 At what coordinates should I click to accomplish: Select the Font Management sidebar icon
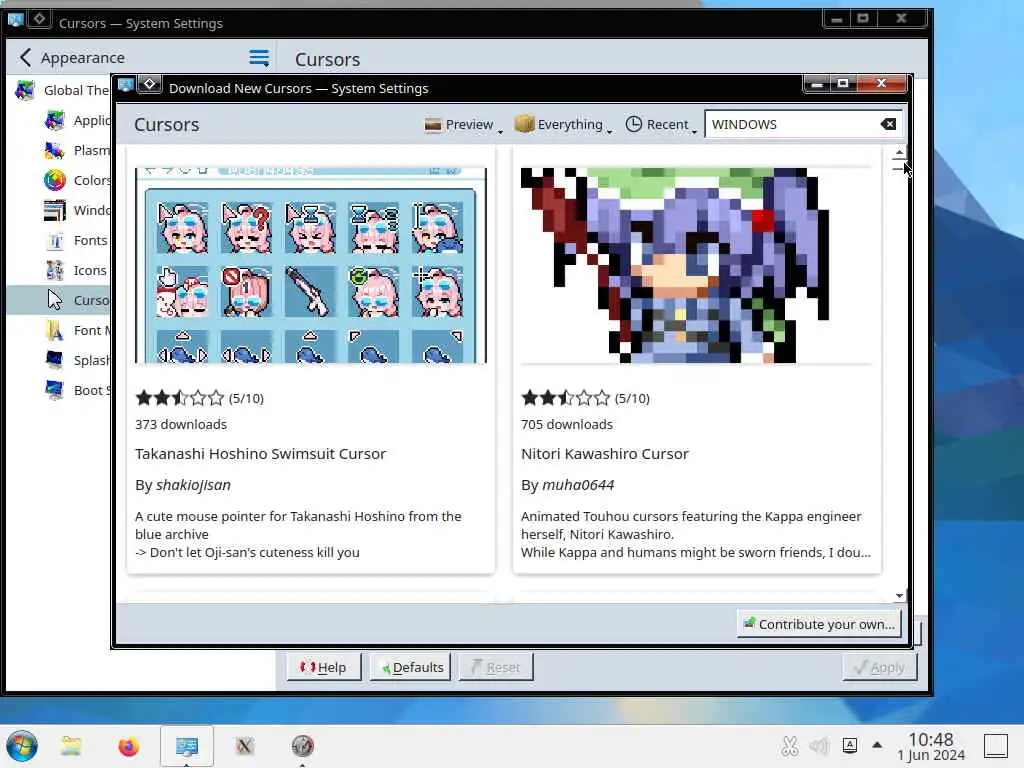(55, 330)
